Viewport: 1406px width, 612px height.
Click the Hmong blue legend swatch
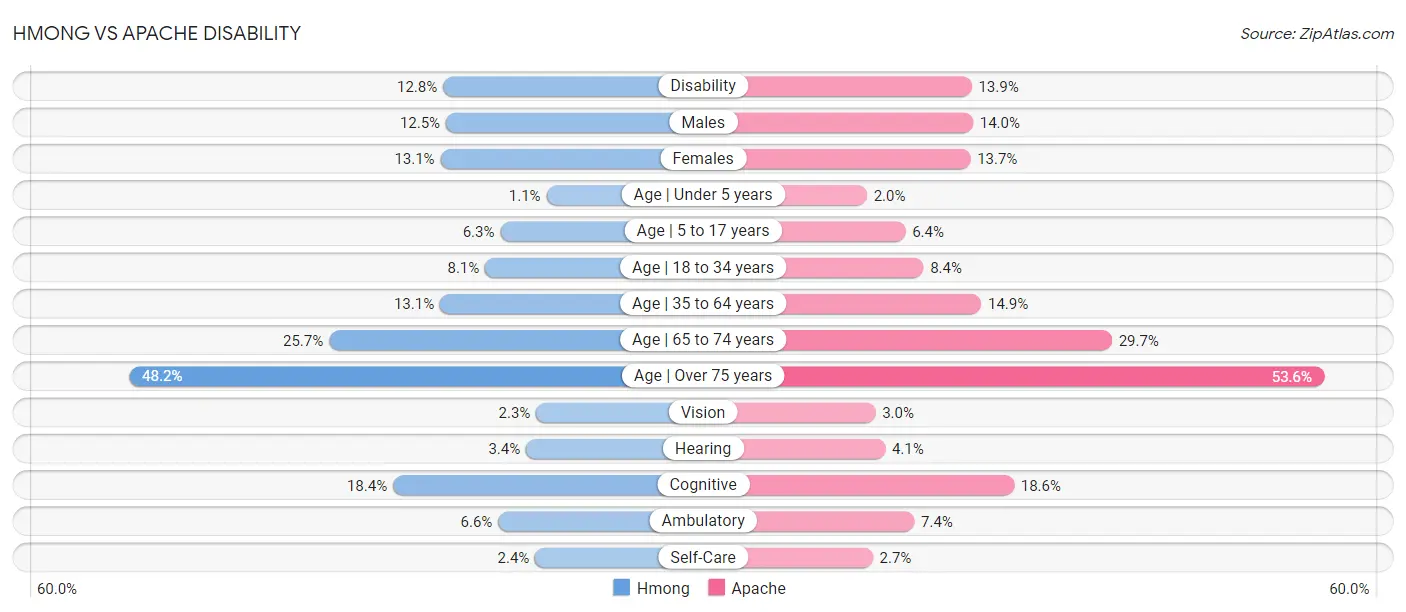pyautogui.click(x=621, y=588)
